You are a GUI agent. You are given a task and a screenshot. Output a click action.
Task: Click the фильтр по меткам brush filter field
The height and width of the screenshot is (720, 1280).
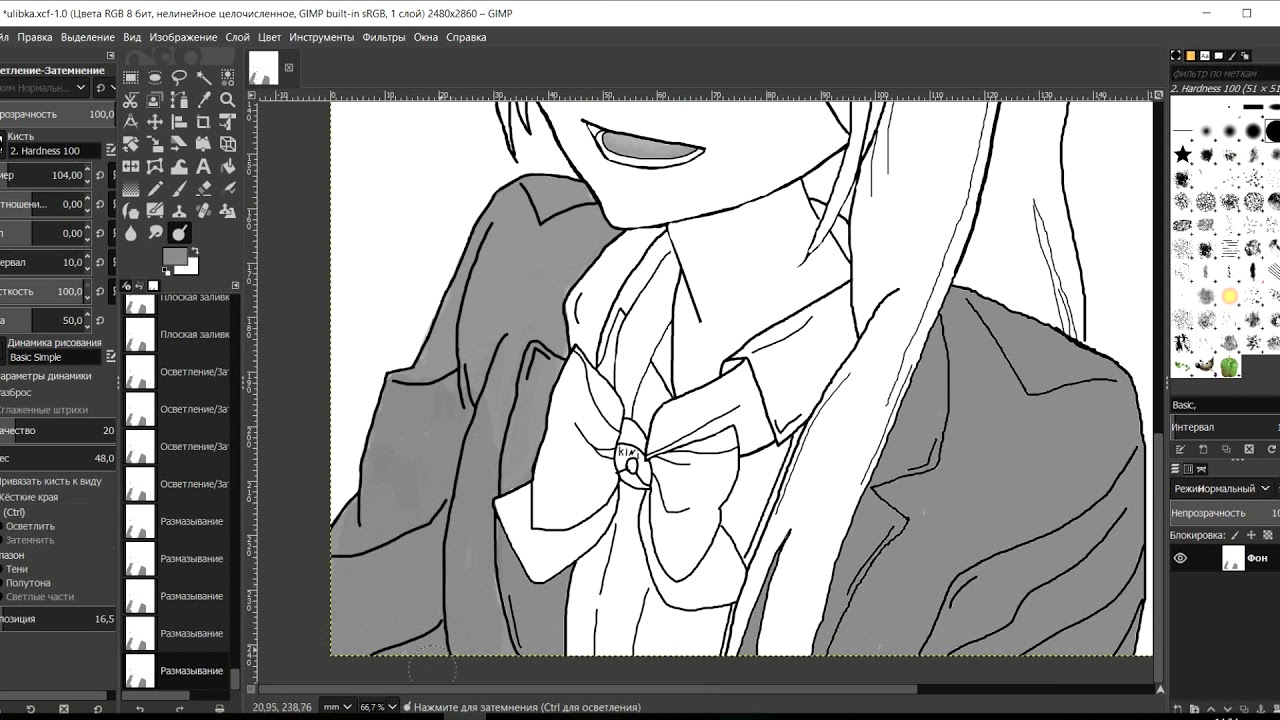[x=1225, y=73]
